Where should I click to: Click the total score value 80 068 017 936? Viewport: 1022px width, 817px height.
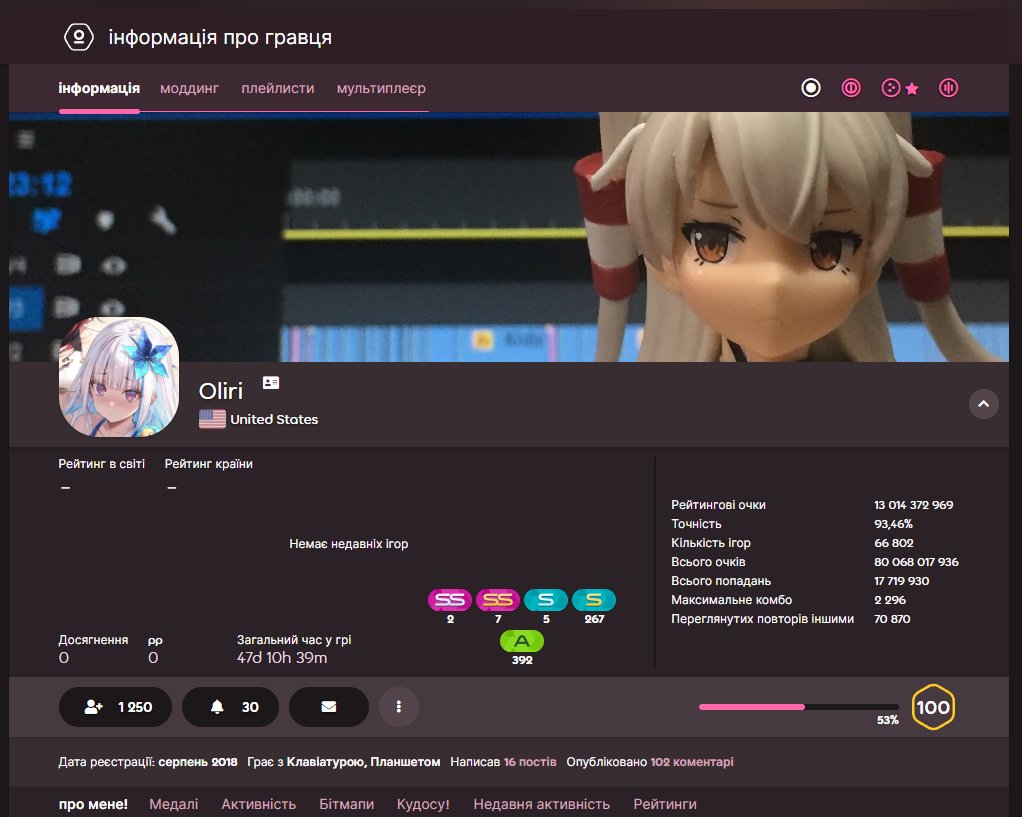(x=916, y=561)
